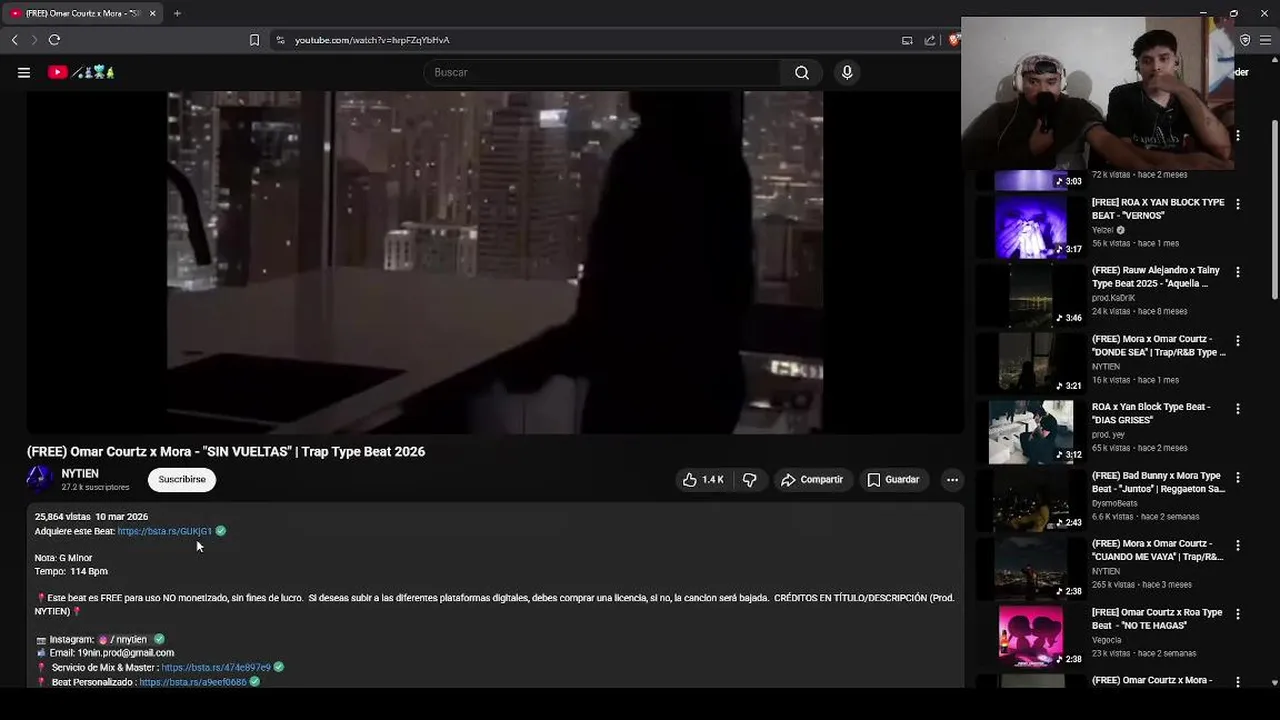
Task: Subscribe with the Suscribirse button
Action: (182, 479)
